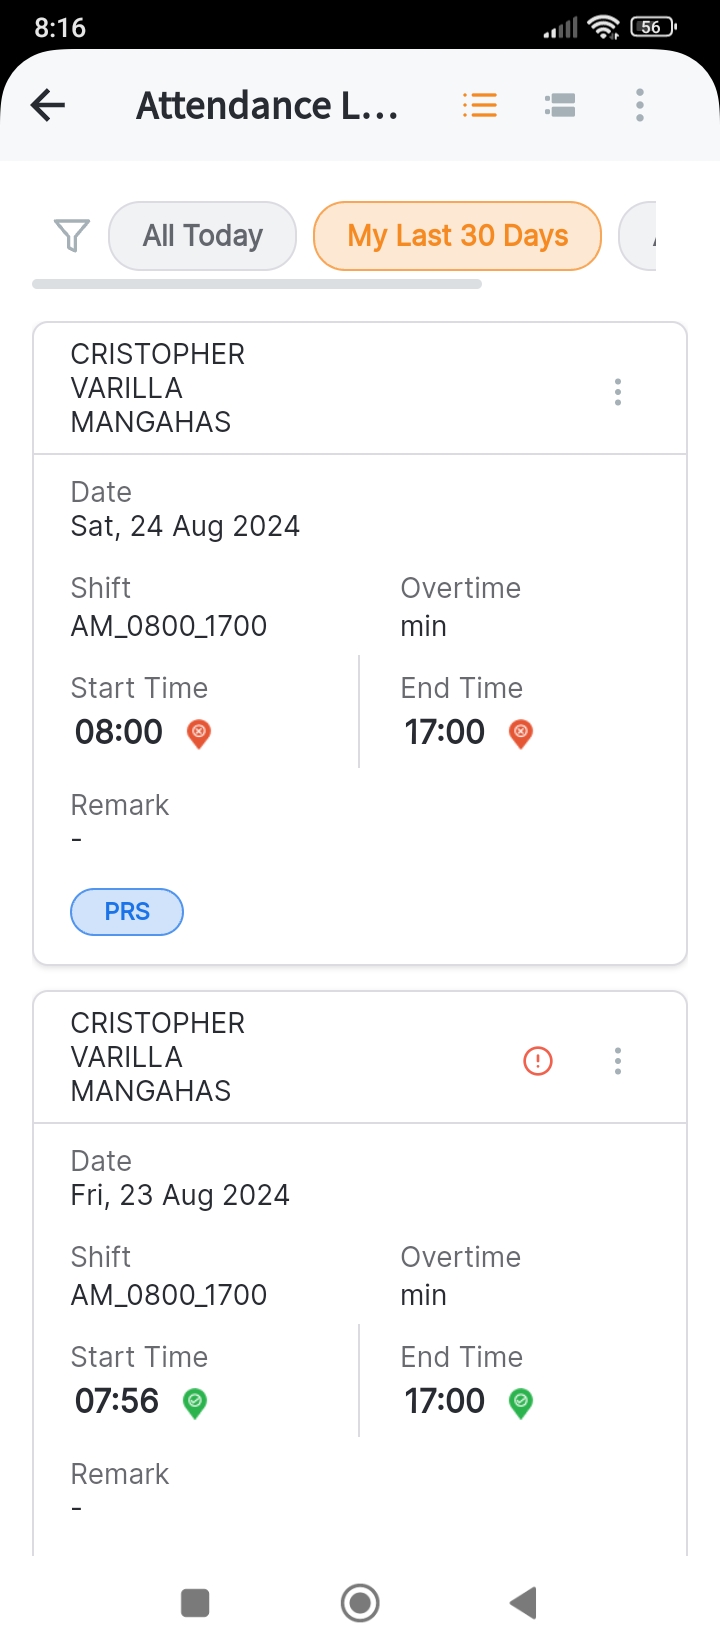Click the blue PRS status badge
Viewport: 720px width, 1650px height.
point(127,912)
